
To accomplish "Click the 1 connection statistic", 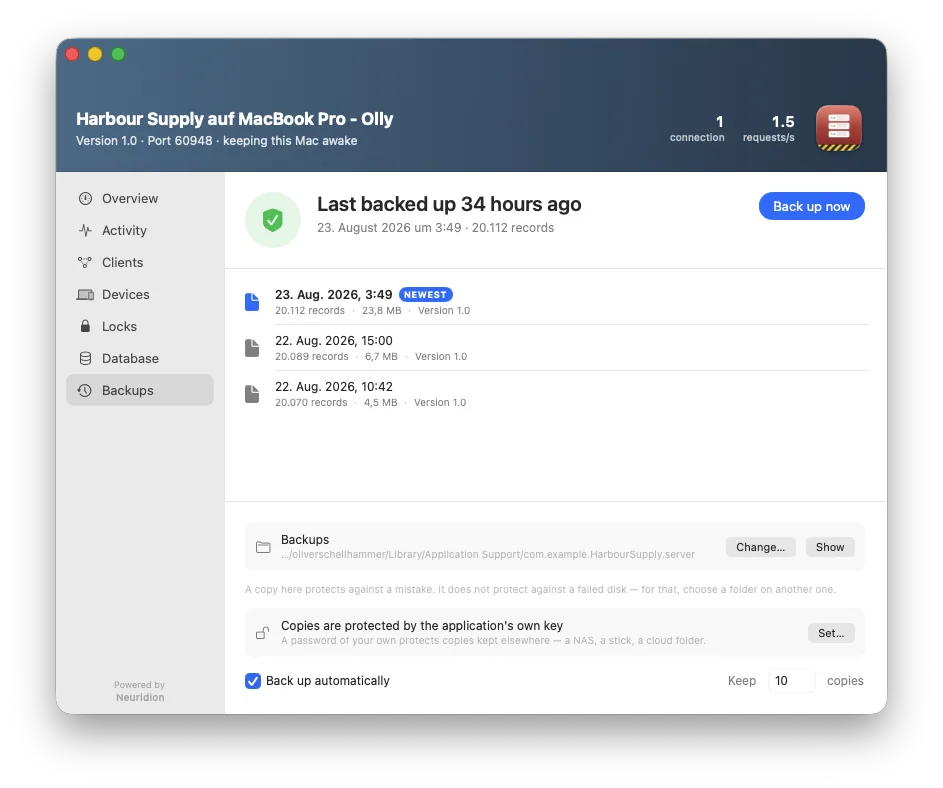I will coord(697,129).
